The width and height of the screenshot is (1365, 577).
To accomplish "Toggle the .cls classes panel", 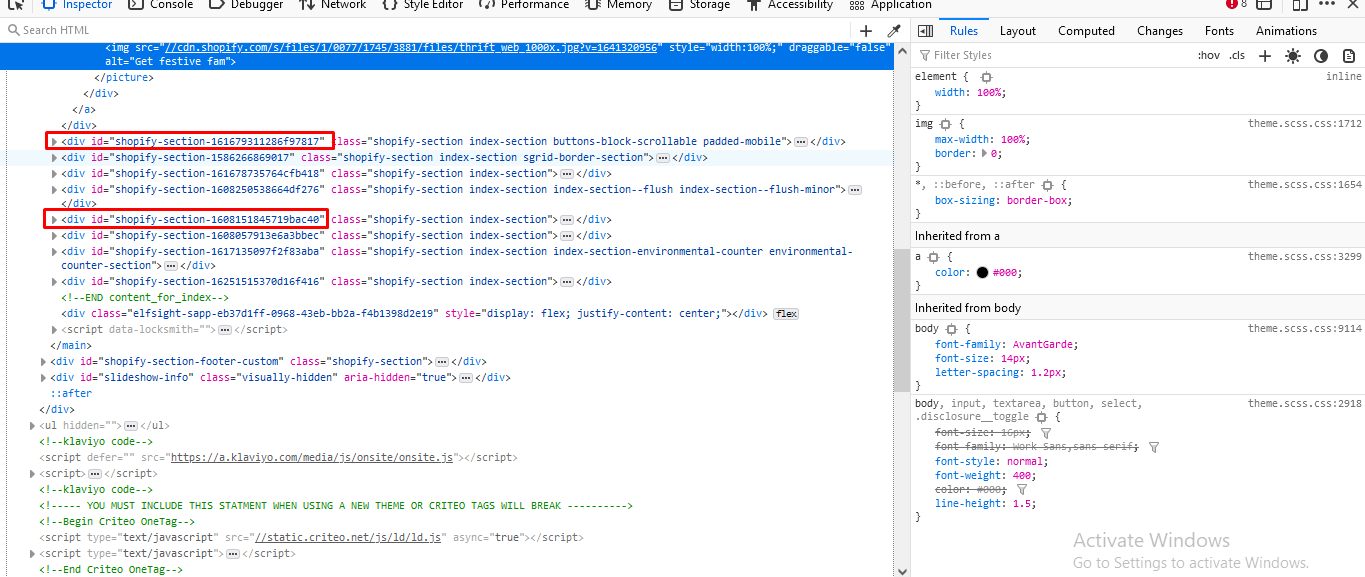I will click(x=1238, y=56).
